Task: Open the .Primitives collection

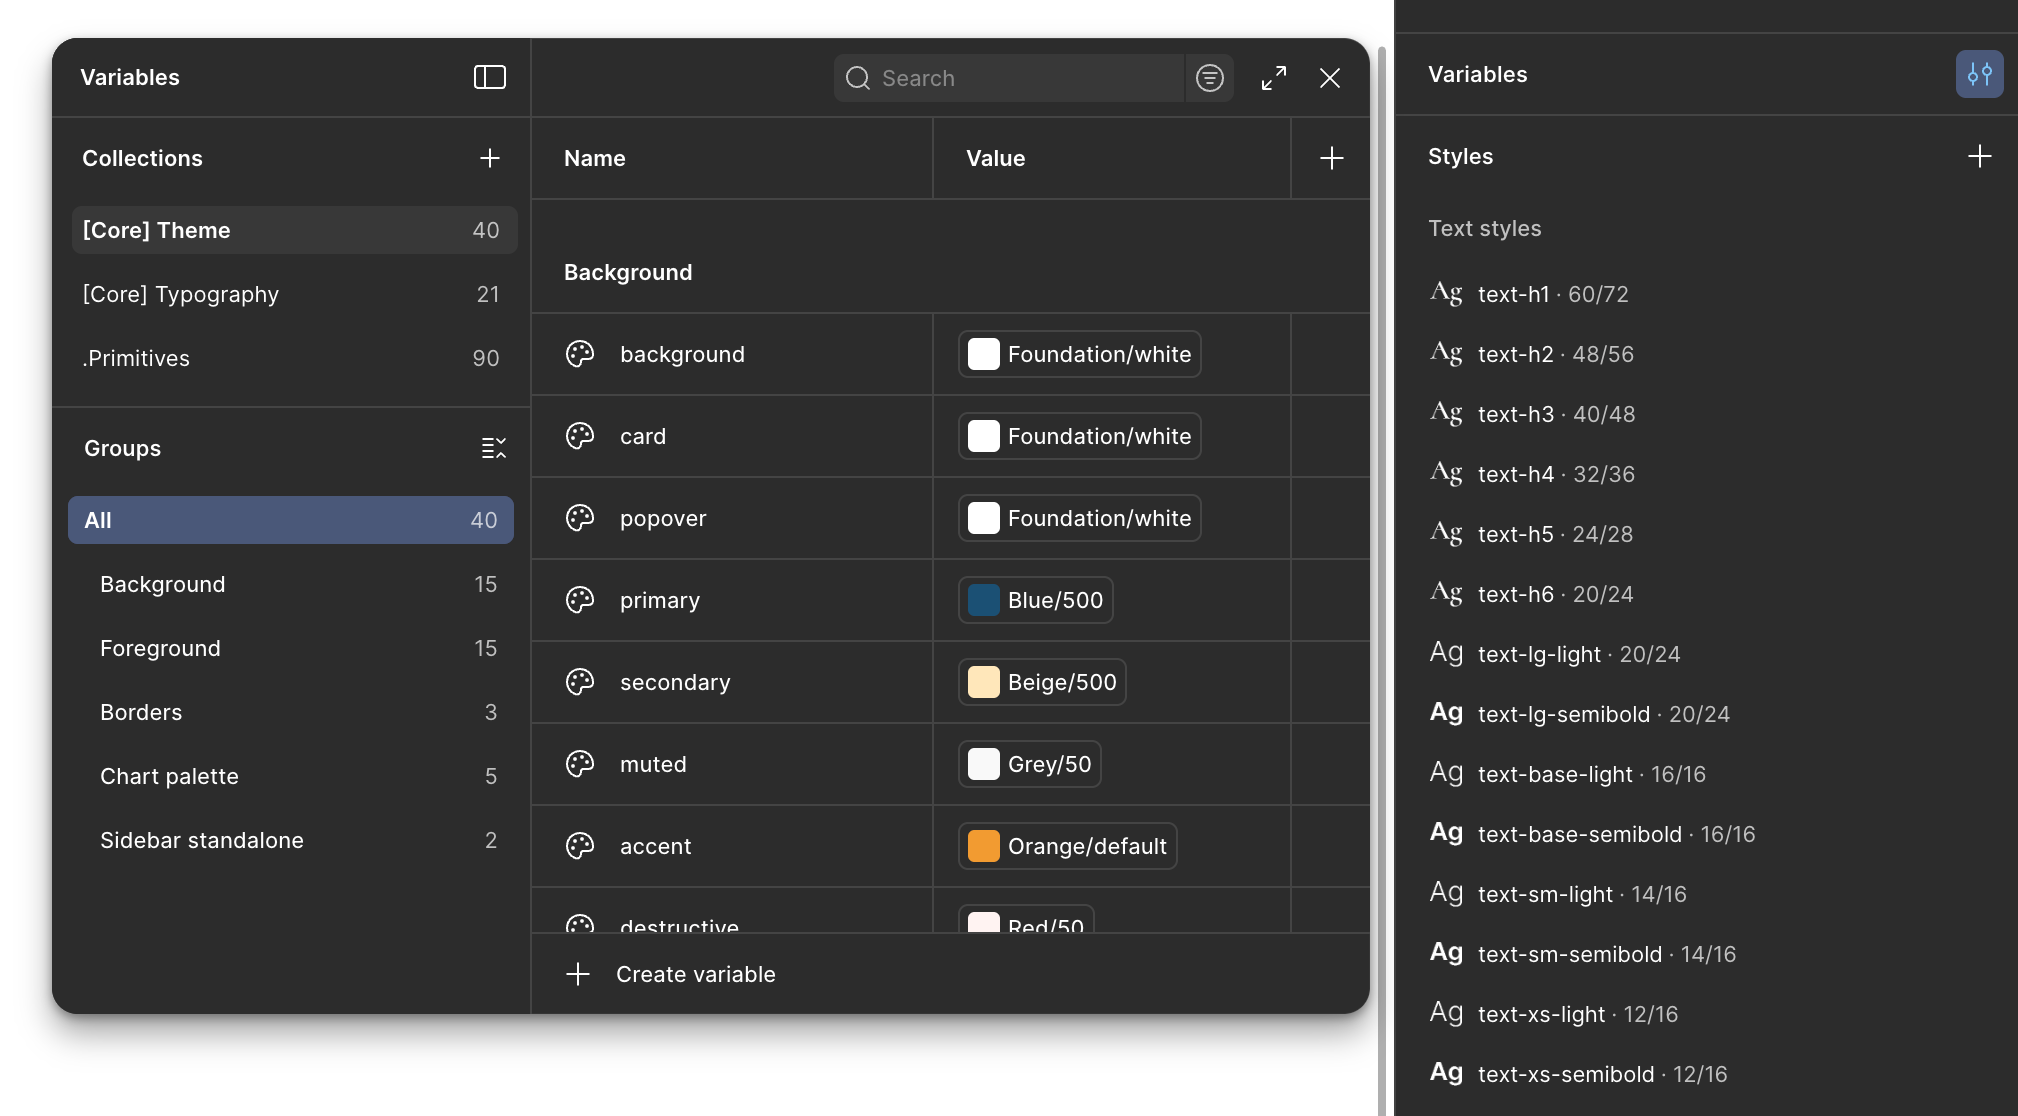Action: [x=137, y=358]
